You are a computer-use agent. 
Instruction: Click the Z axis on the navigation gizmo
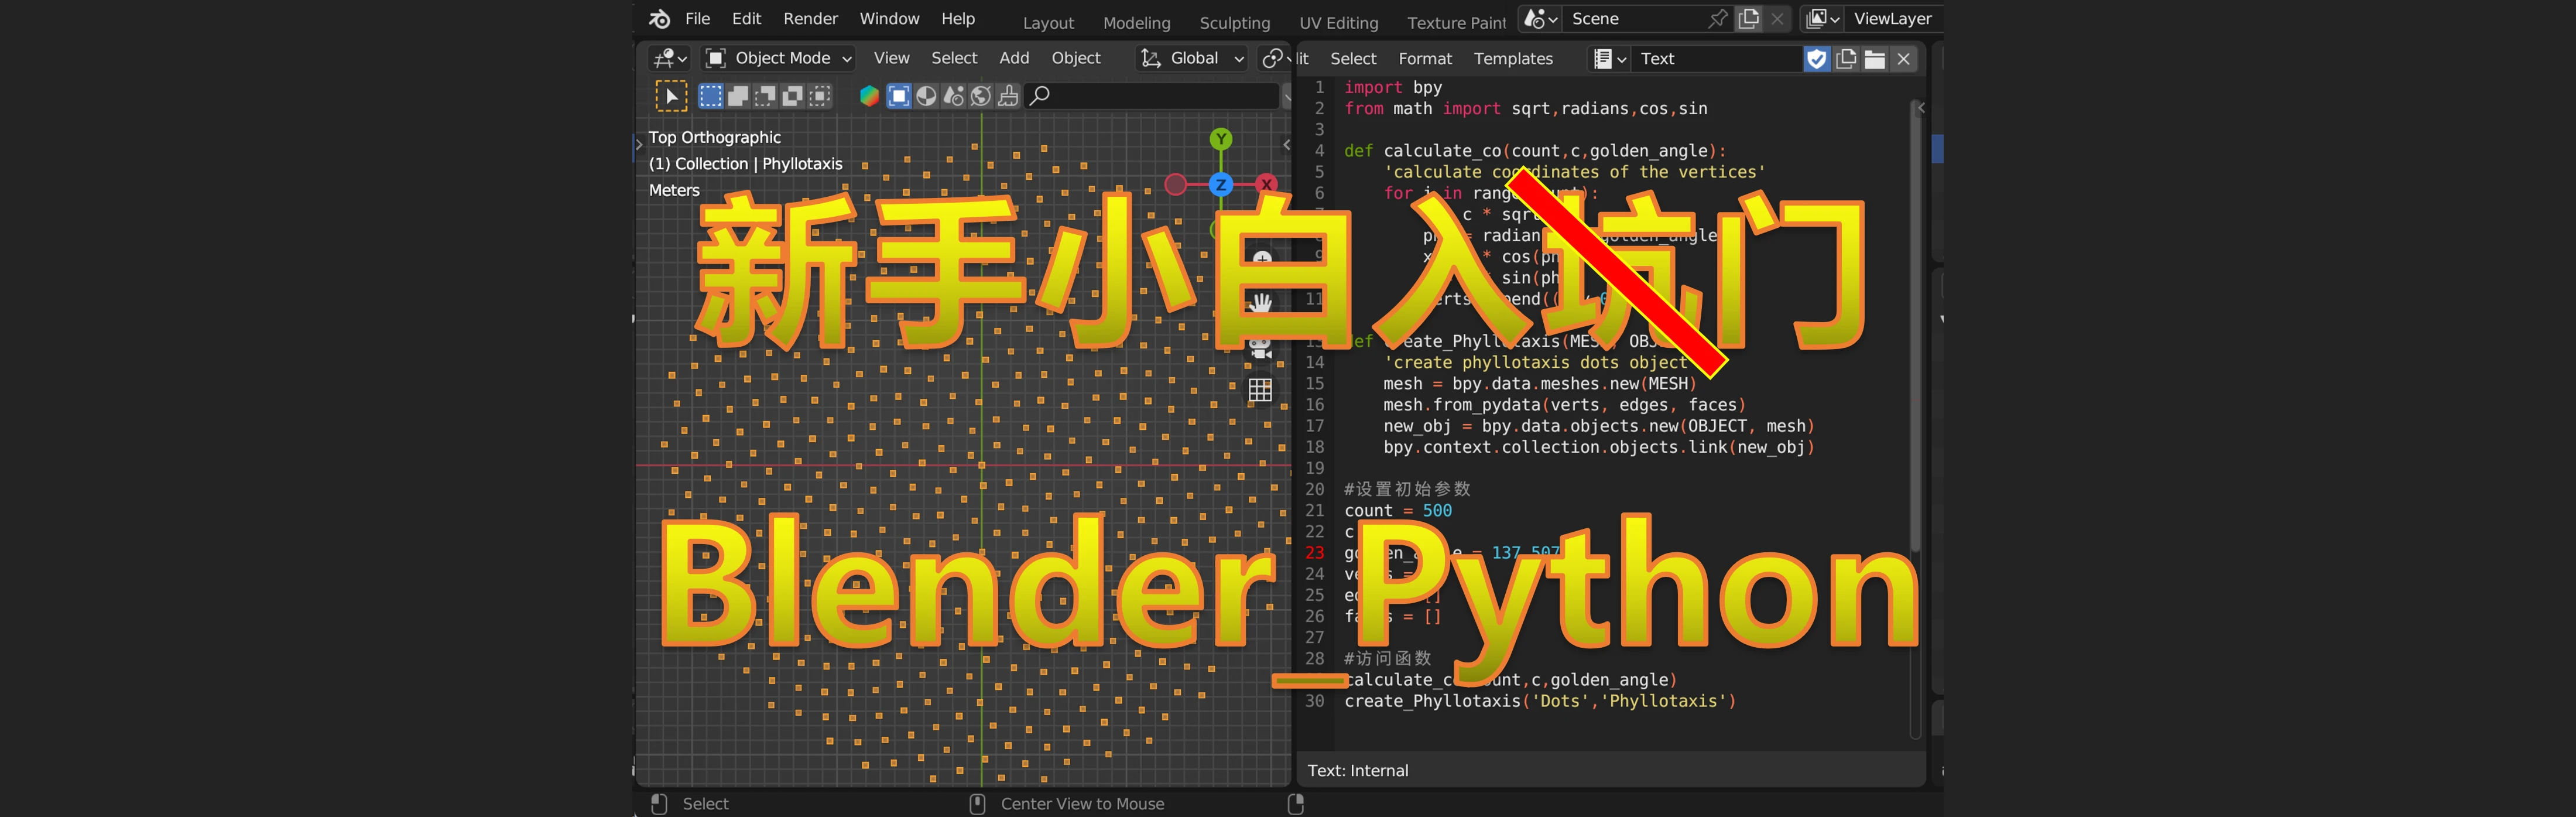[x=1220, y=184]
